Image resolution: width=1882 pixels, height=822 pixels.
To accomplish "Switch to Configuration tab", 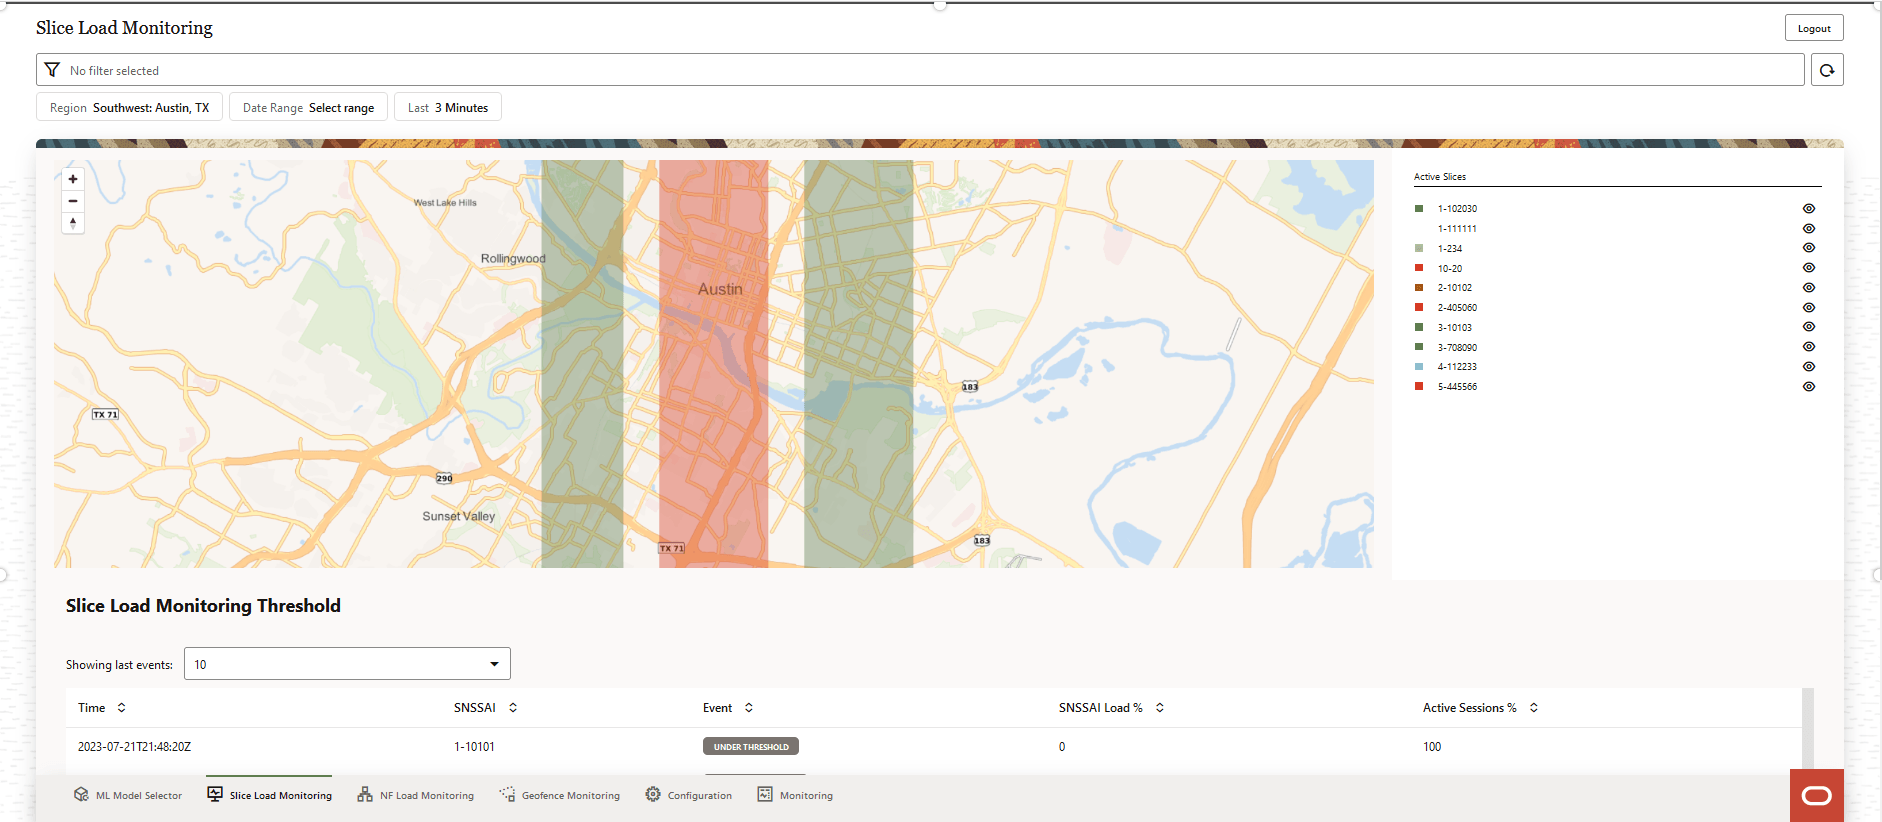I will click(689, 796).
